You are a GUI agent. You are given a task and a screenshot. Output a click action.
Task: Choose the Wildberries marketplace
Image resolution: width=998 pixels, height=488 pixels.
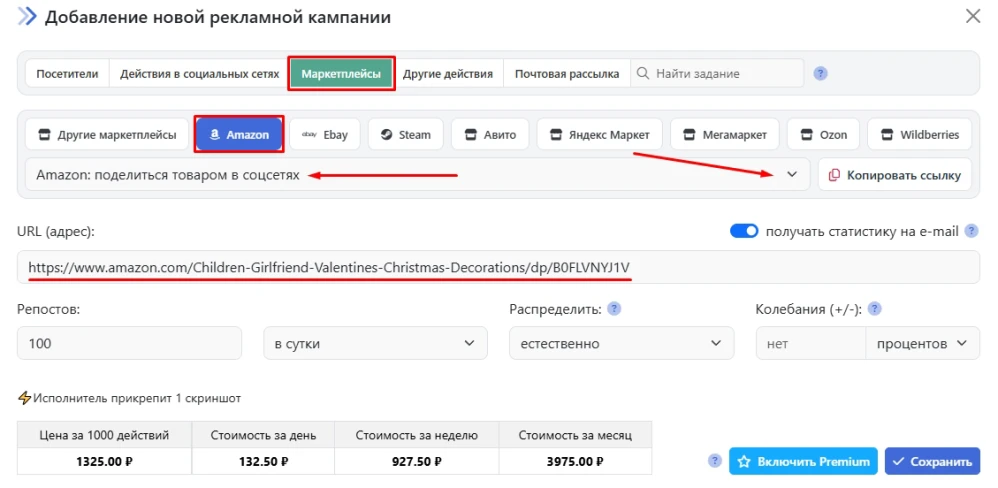point(920,135)
